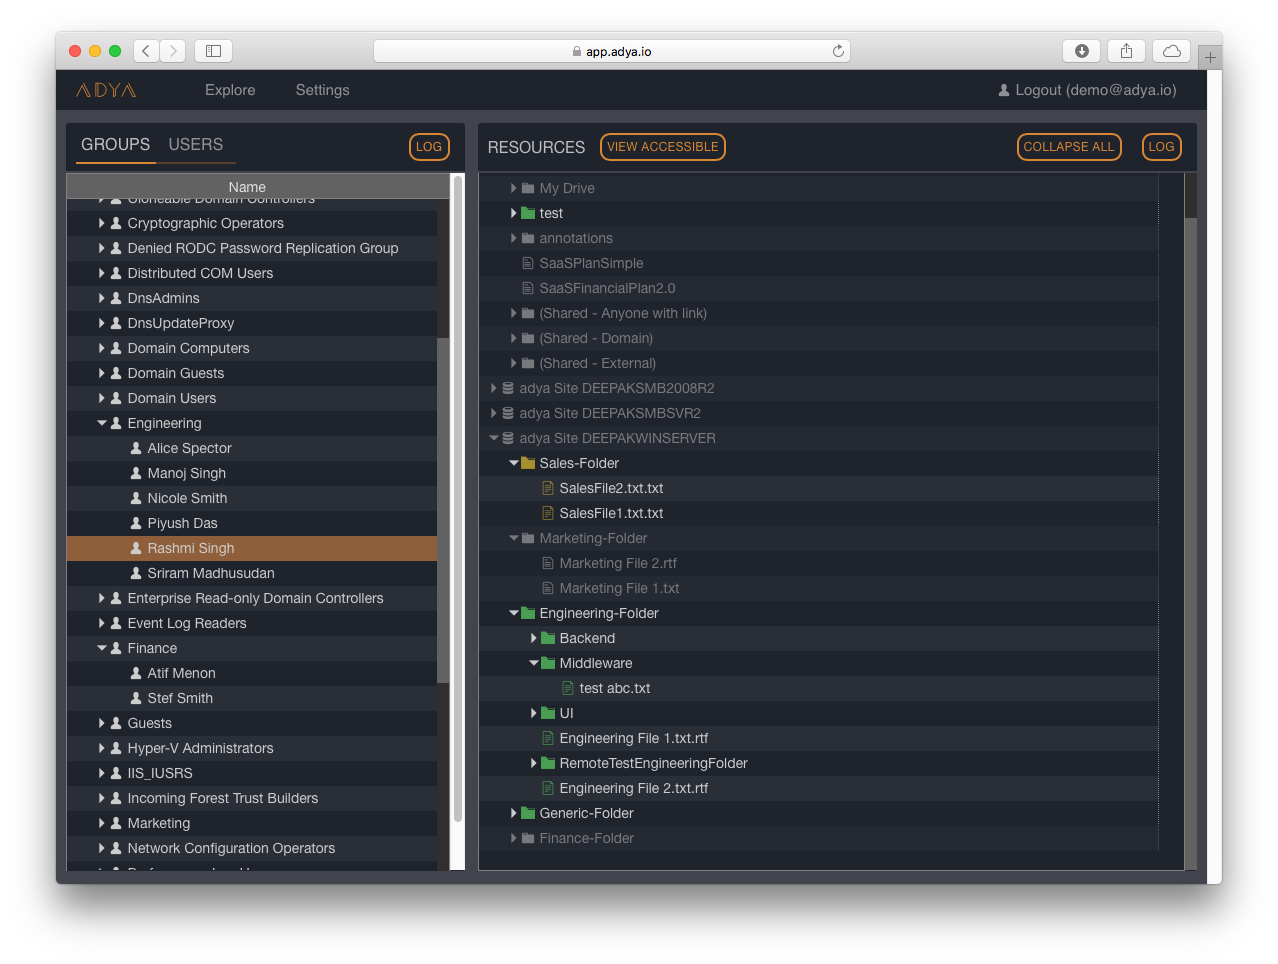Click the COLLAPSE ALL button
This screenshot has width=1278, height=964.
tap(1069, 146)
